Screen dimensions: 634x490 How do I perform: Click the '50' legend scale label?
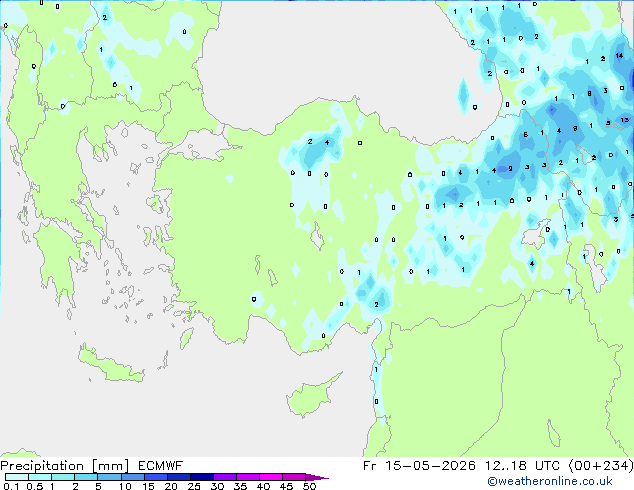[309, 486]
